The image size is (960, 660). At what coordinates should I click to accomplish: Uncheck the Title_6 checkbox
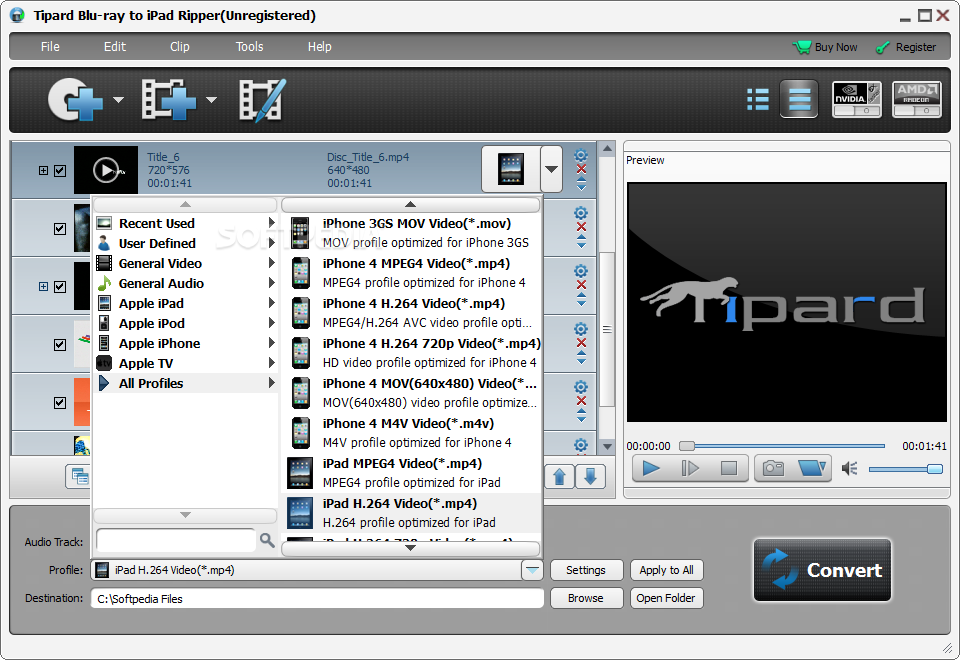click(x=60, y=171)
